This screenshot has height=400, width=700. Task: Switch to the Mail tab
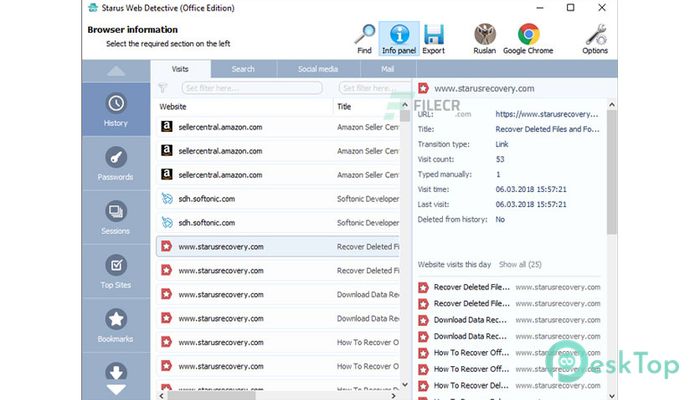tap(388, 69)
